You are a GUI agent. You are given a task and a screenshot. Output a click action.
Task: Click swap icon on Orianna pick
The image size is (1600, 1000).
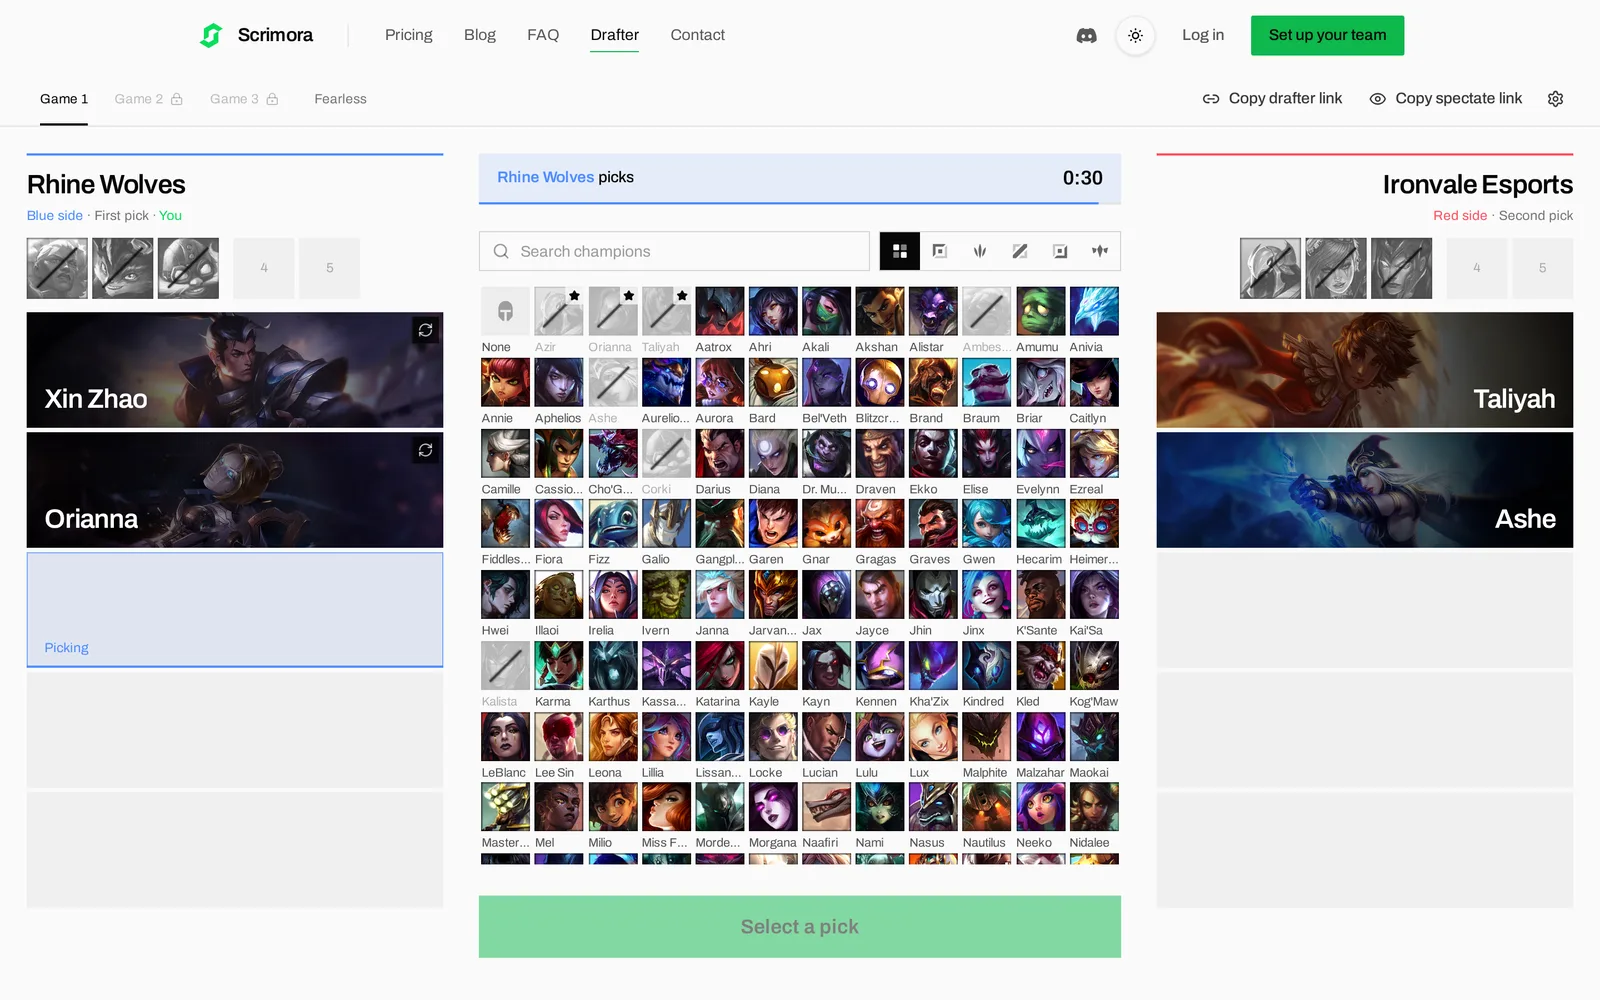coord(425,450)
